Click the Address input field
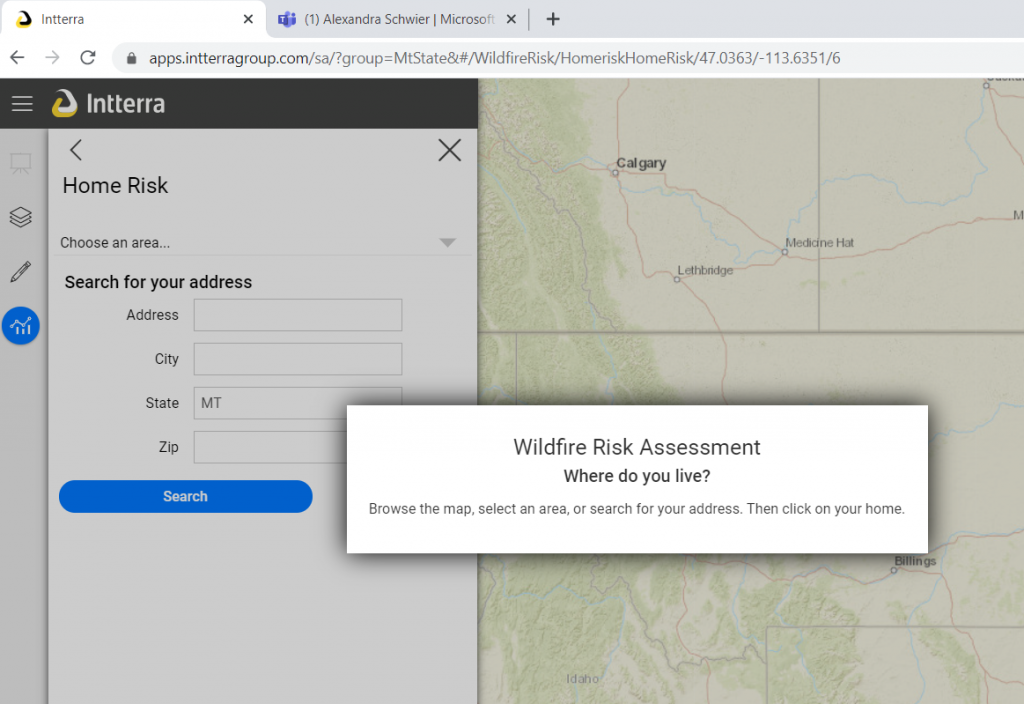1024x704 pixels. click(297, 314)
